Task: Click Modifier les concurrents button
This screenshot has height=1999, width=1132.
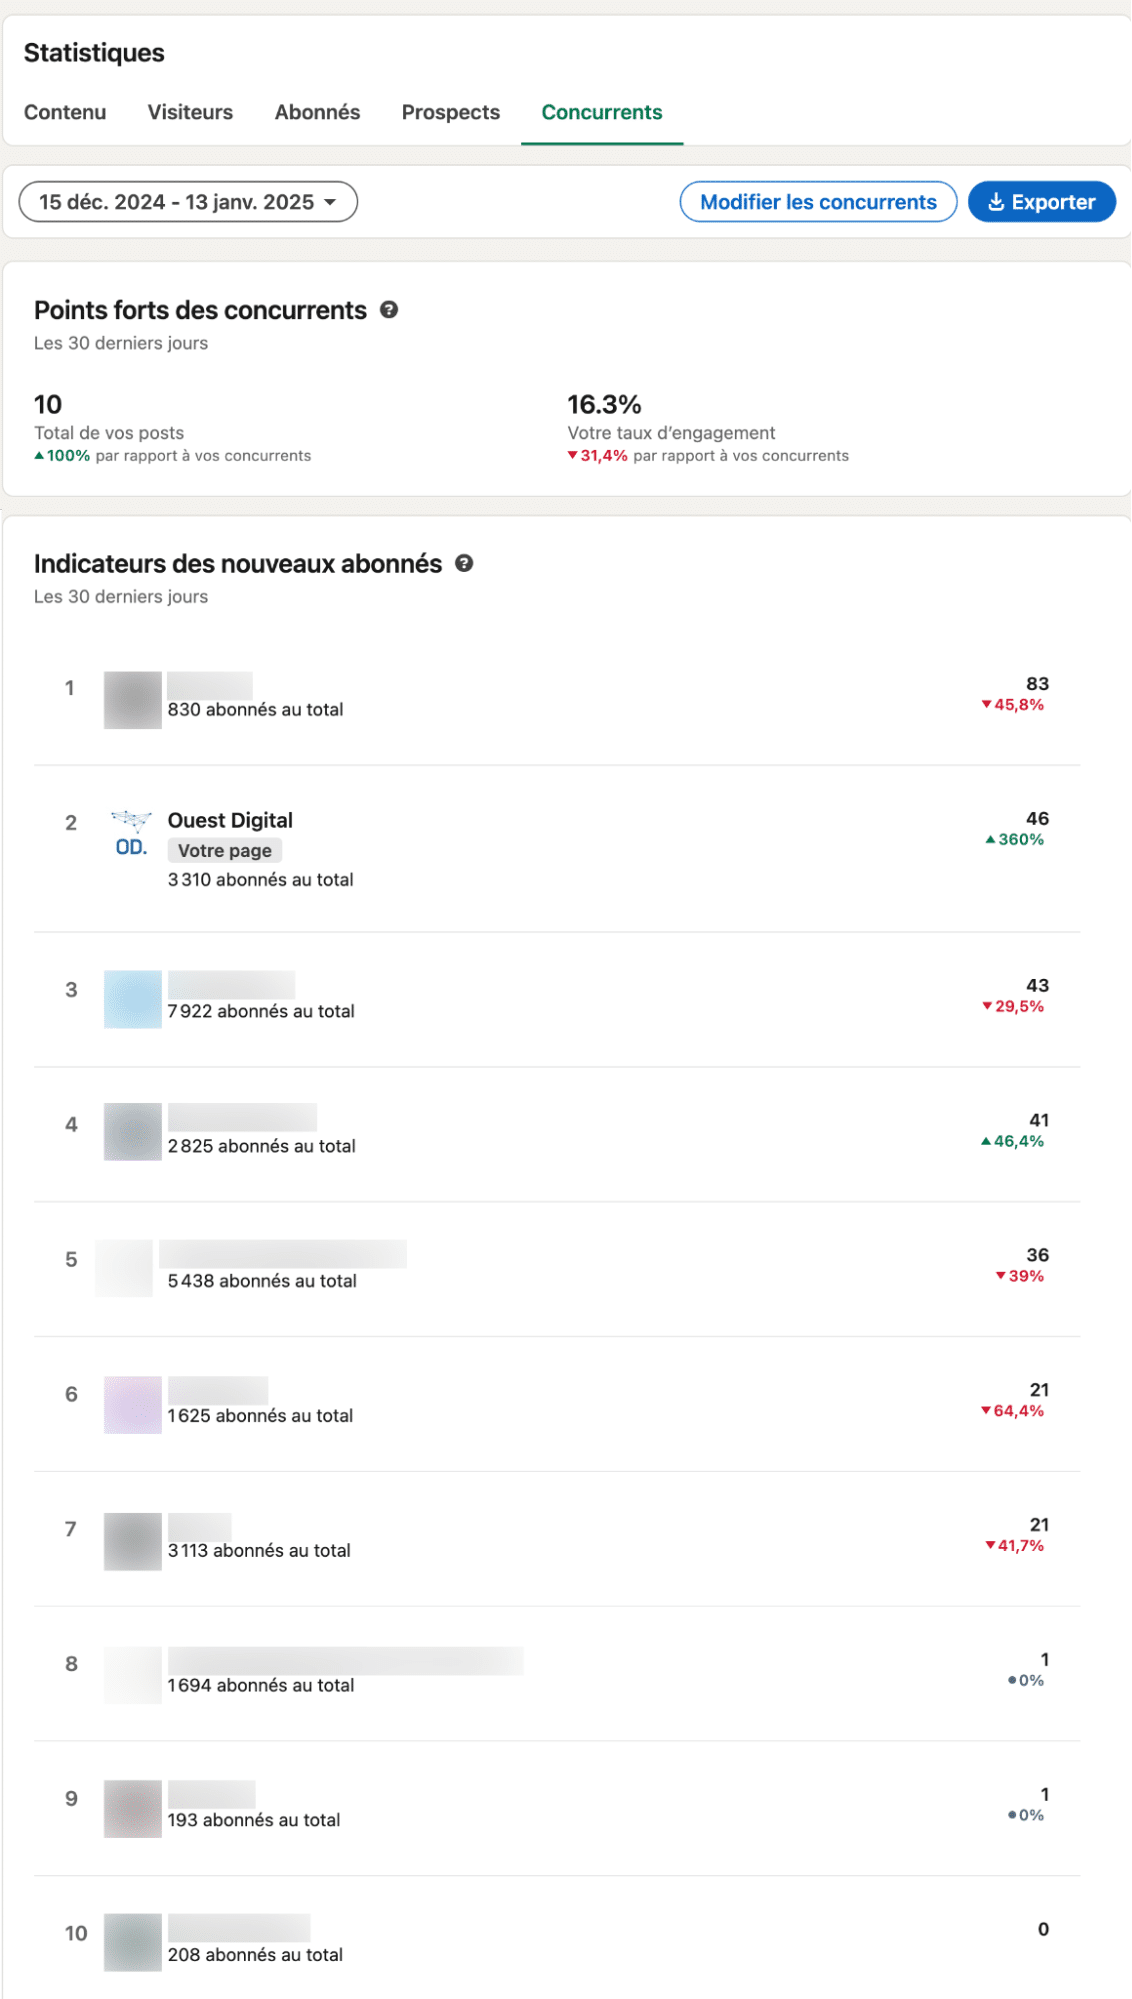Action: pos(818,202)
